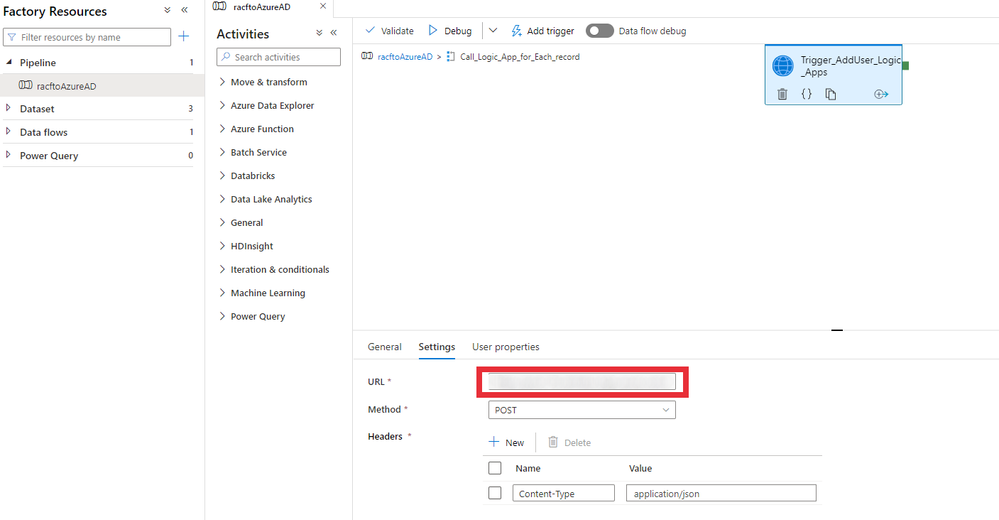Expand all Factory Resources with double chevron down
The image size is (999, 520).
167,10
